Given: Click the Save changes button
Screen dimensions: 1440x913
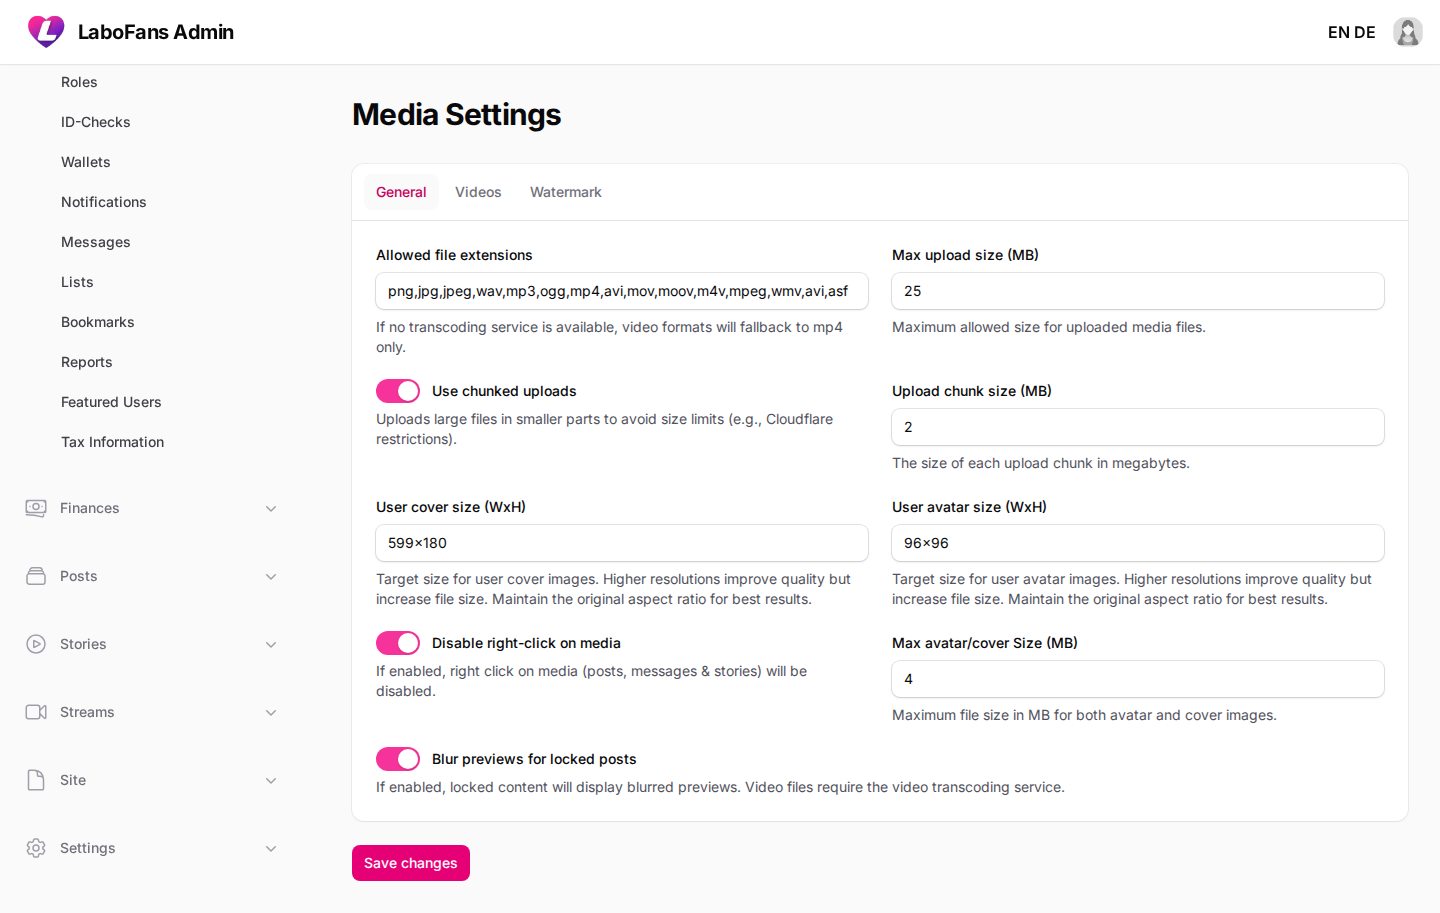Looking at the screenshot, I should [411, 863].
